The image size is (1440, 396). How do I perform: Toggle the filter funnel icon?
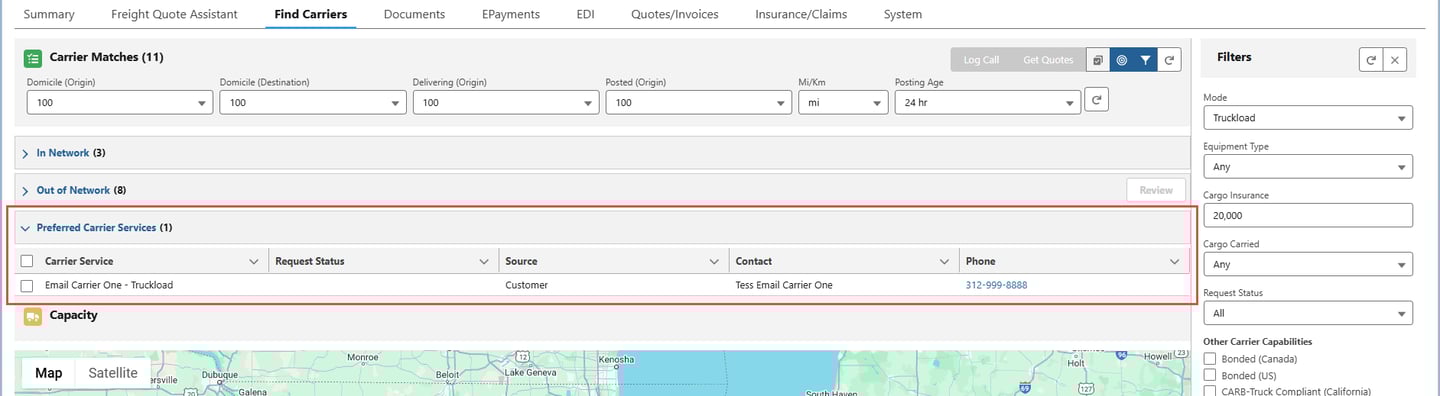pos(1146,60)
